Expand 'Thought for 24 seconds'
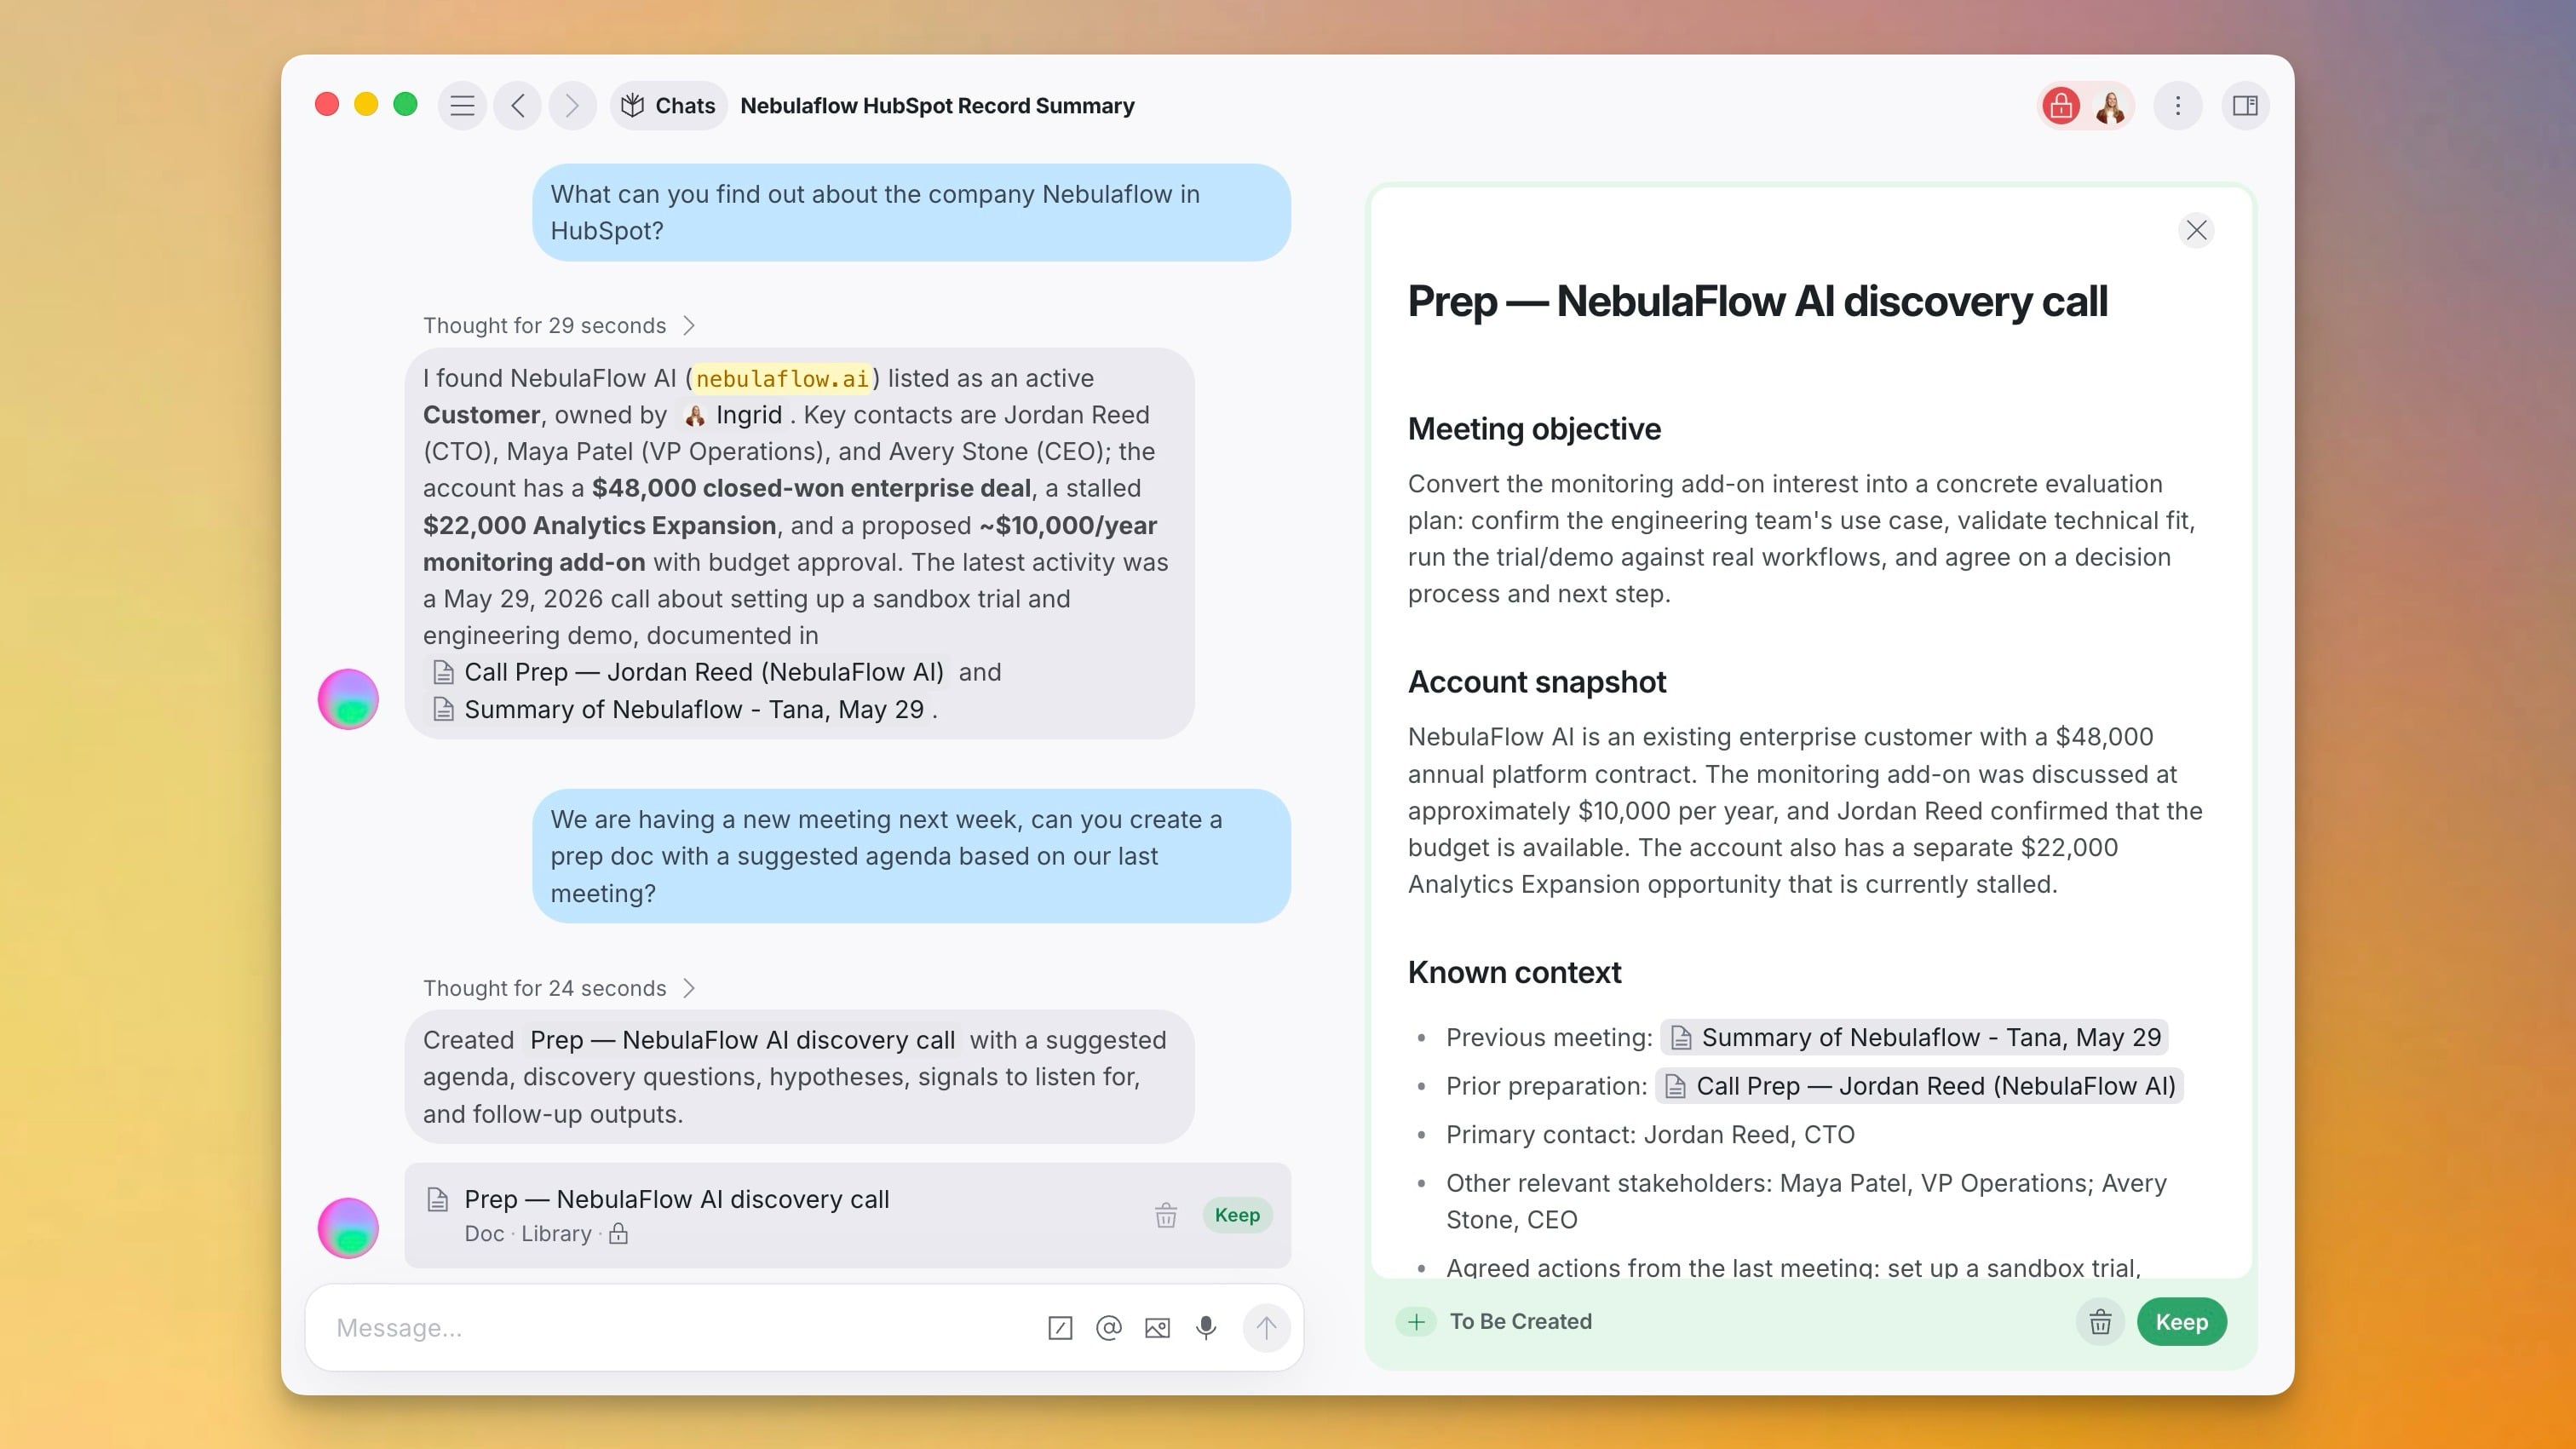Image resolution: width=2576 pixels, height=1449 pixels. [558, 988]
